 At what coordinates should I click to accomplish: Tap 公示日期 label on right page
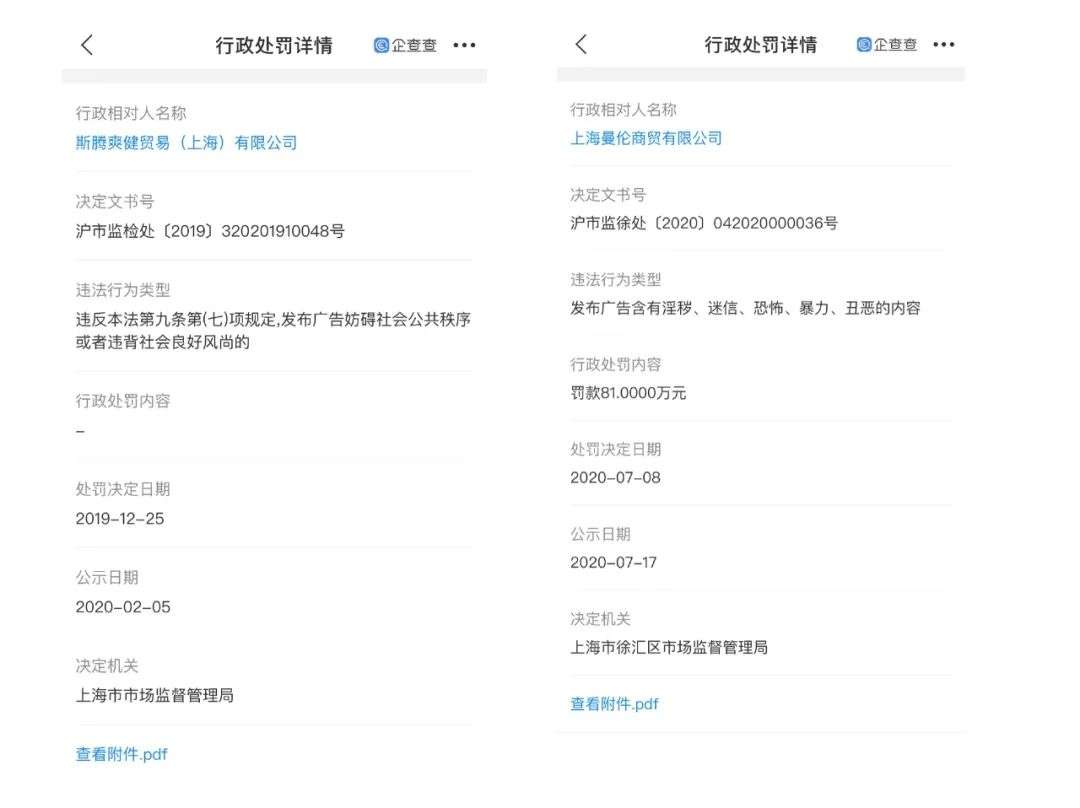click(601, 534)
